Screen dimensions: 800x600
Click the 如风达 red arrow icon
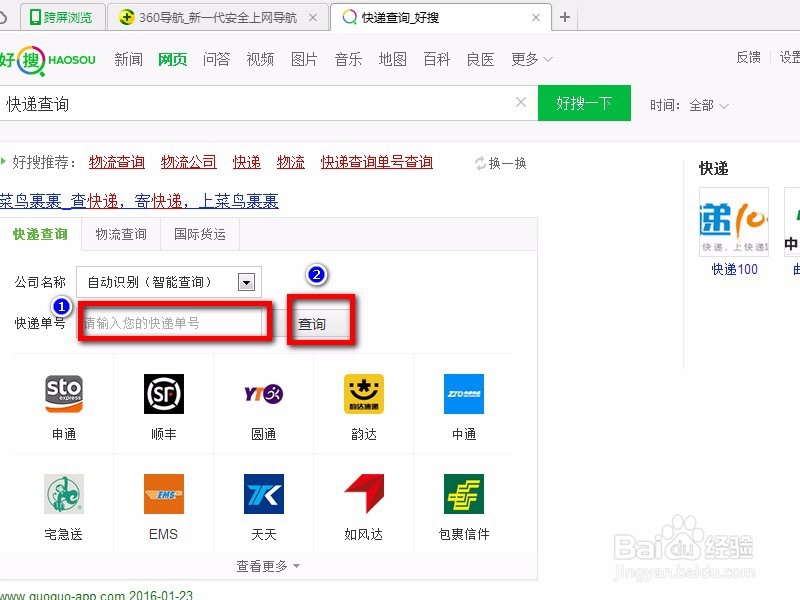coord(364,494)
